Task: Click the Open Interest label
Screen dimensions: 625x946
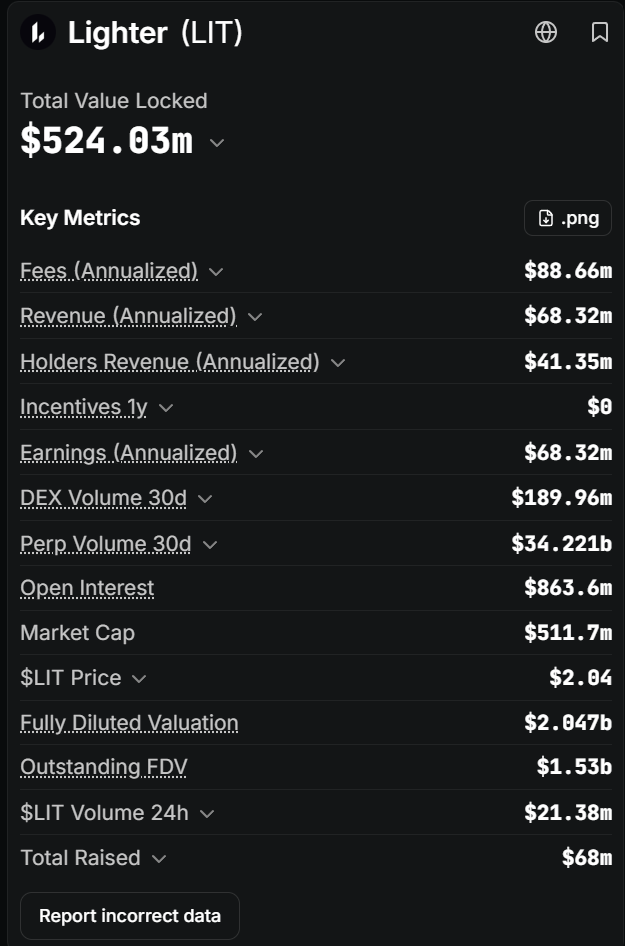Action: pos(87,588)
